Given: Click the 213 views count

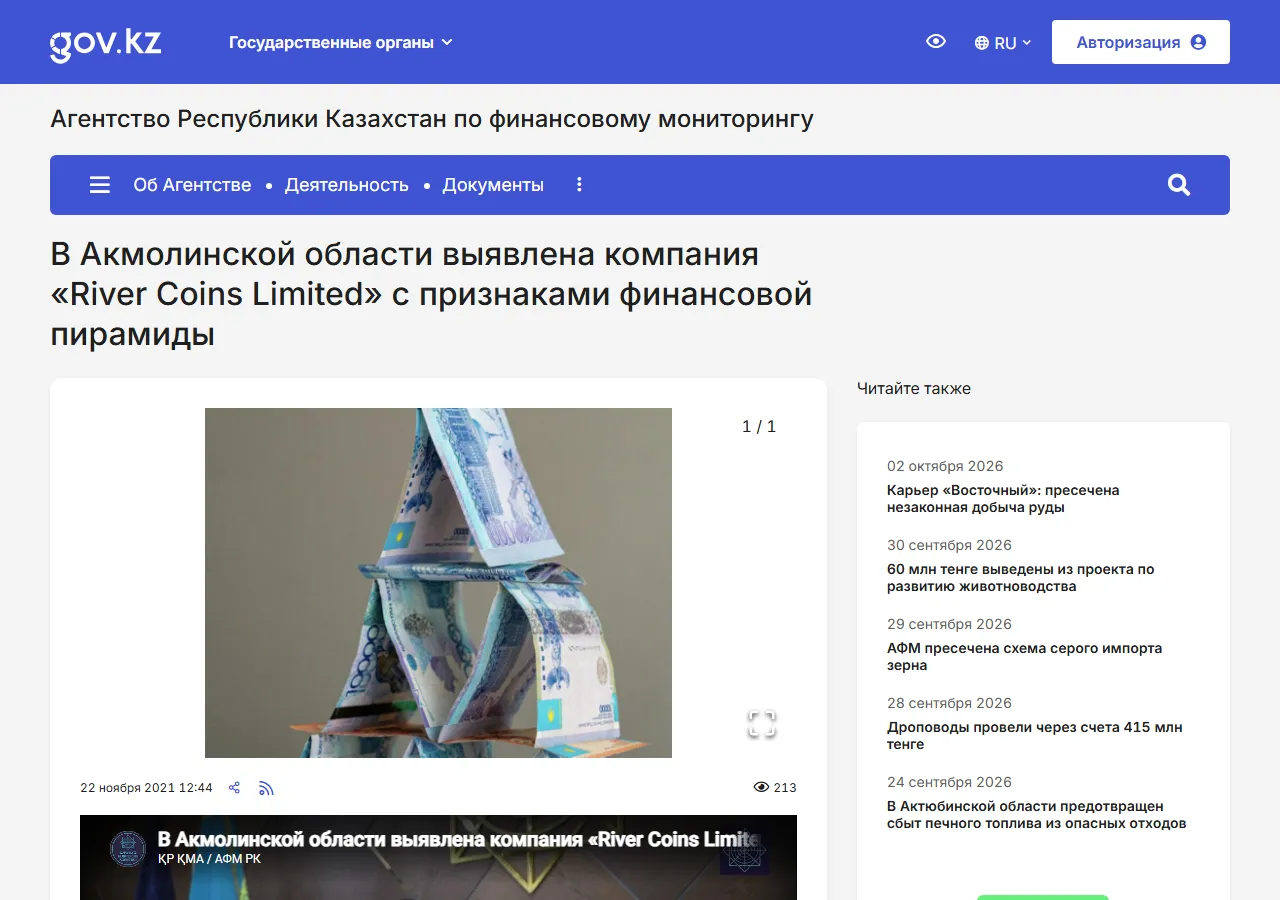Looking at the screenshot, I should tap(775, 788).
